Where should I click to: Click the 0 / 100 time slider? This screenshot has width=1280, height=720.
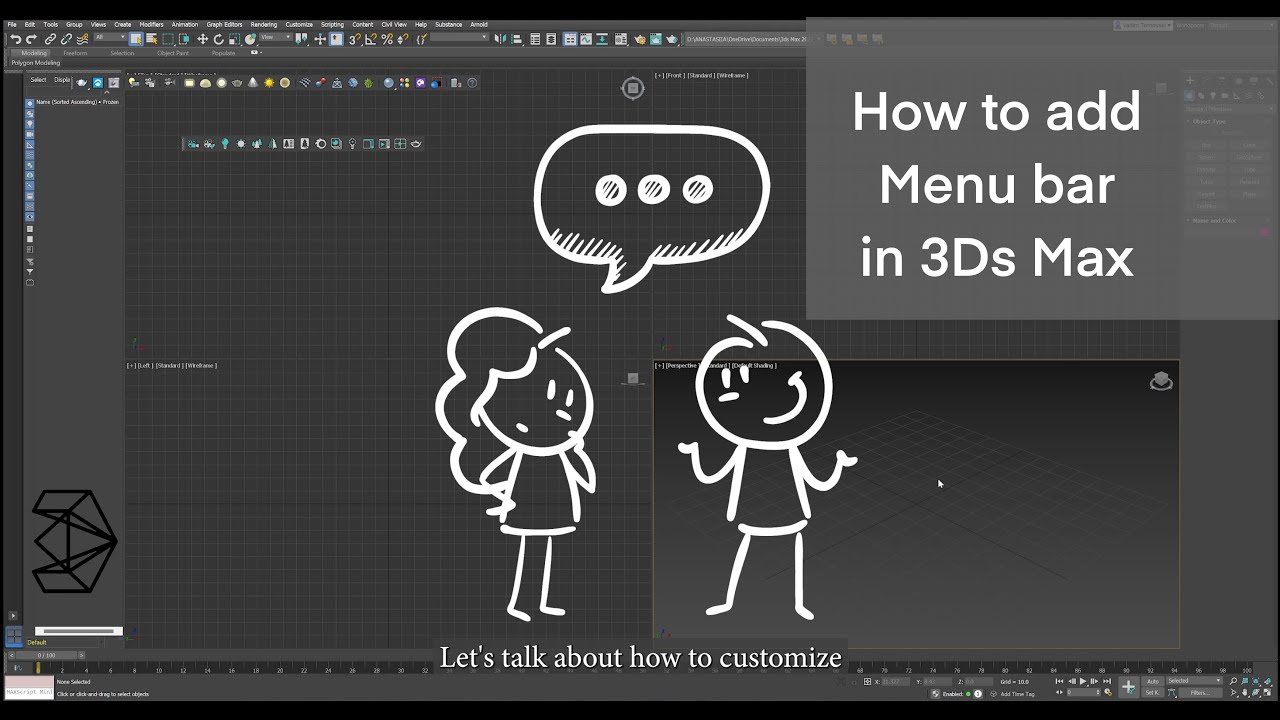click(46, 655)
